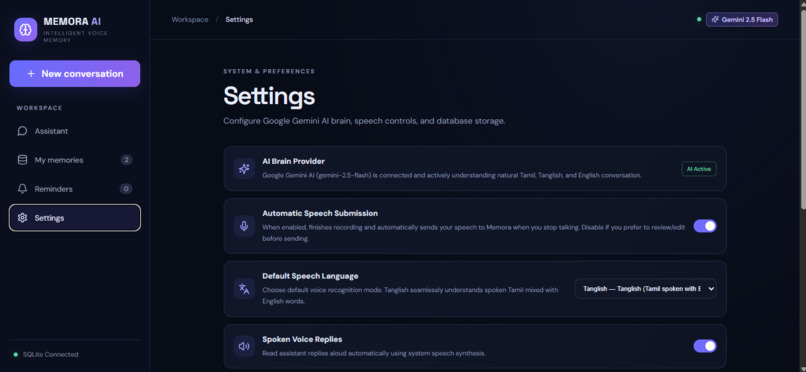Click the green status dot beside Gemini badge
806x372 pixels.
(699, 20)
